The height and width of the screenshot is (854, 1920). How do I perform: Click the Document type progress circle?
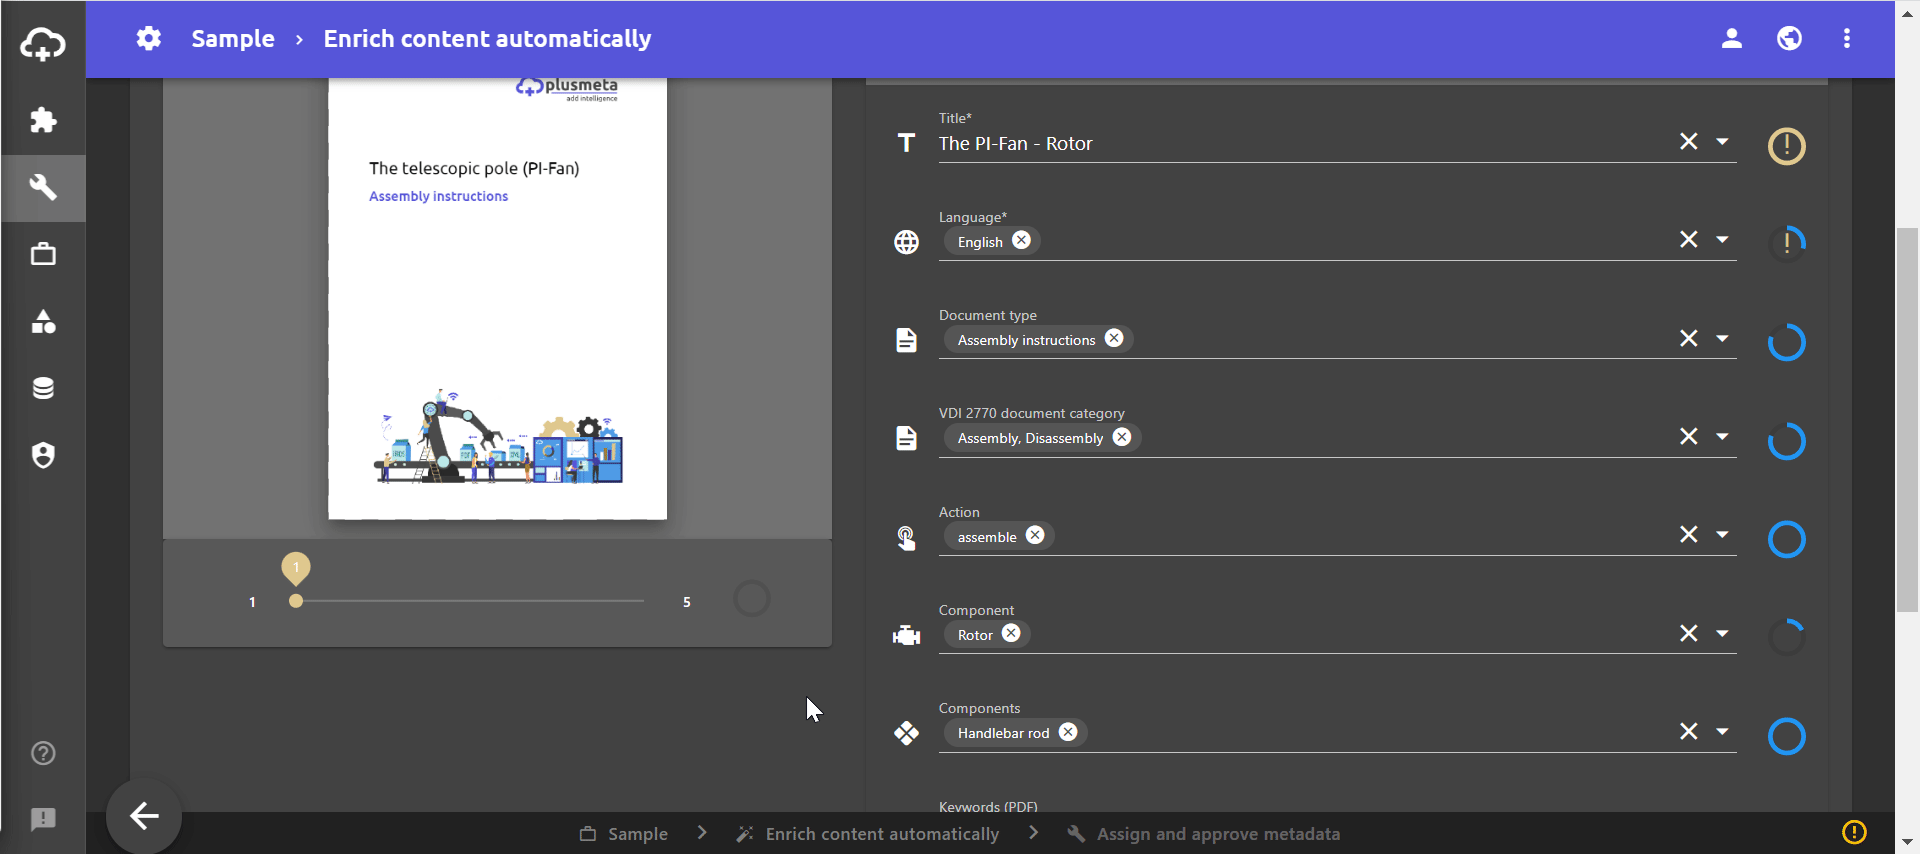point(1787,343)
